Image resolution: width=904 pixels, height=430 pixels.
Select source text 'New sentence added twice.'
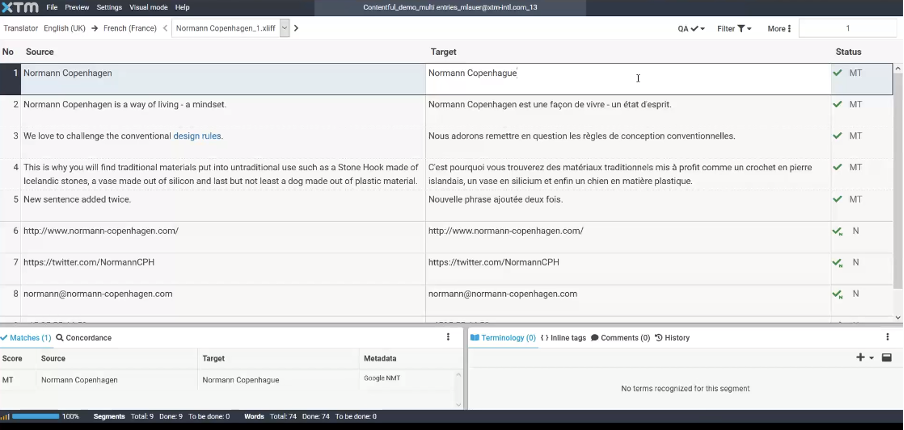tap(77, 199)
